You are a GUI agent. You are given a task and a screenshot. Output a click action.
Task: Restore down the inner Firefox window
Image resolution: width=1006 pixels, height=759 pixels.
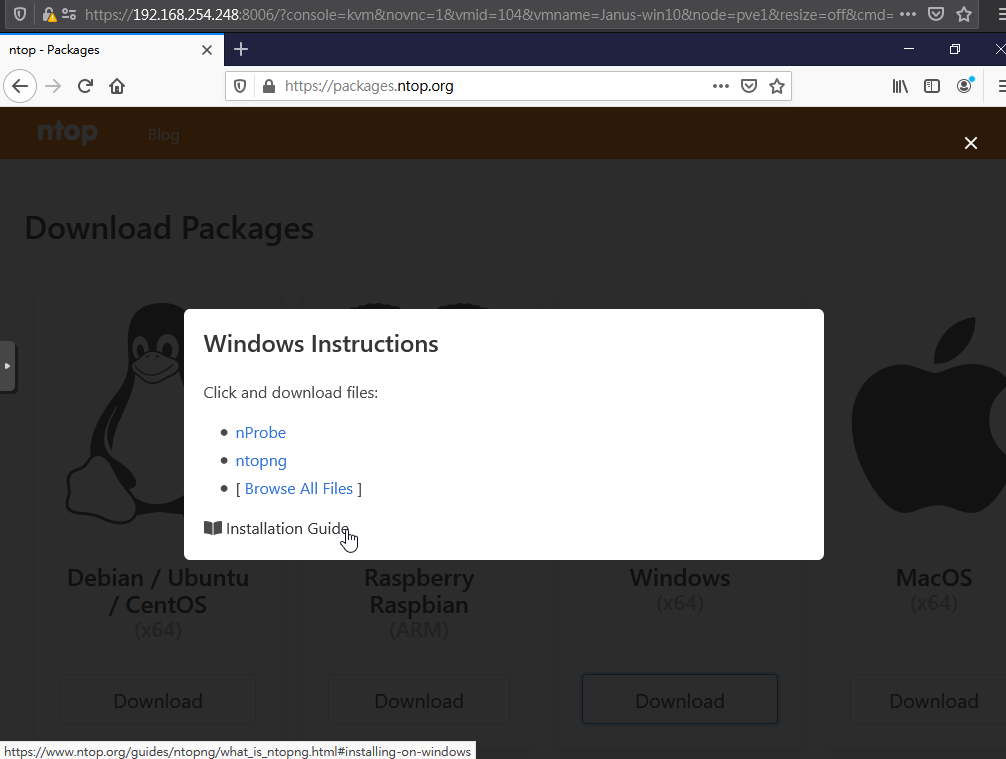point(955,49)
